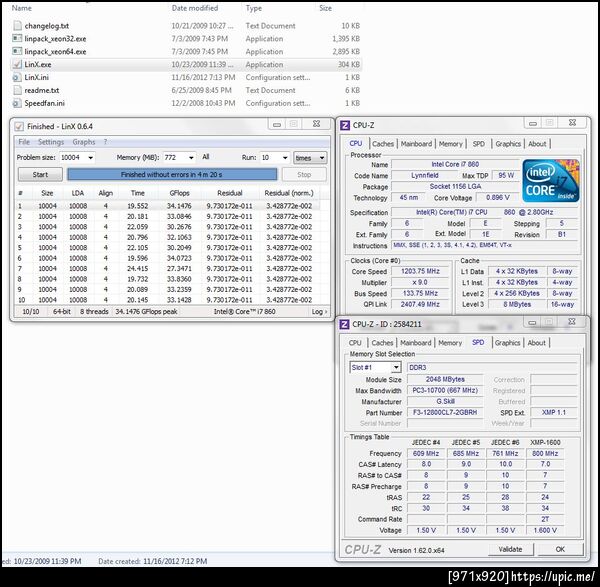Click the CPU-Z purple Z title icon
The image size is (600, 587).
(x=345, y=125)
